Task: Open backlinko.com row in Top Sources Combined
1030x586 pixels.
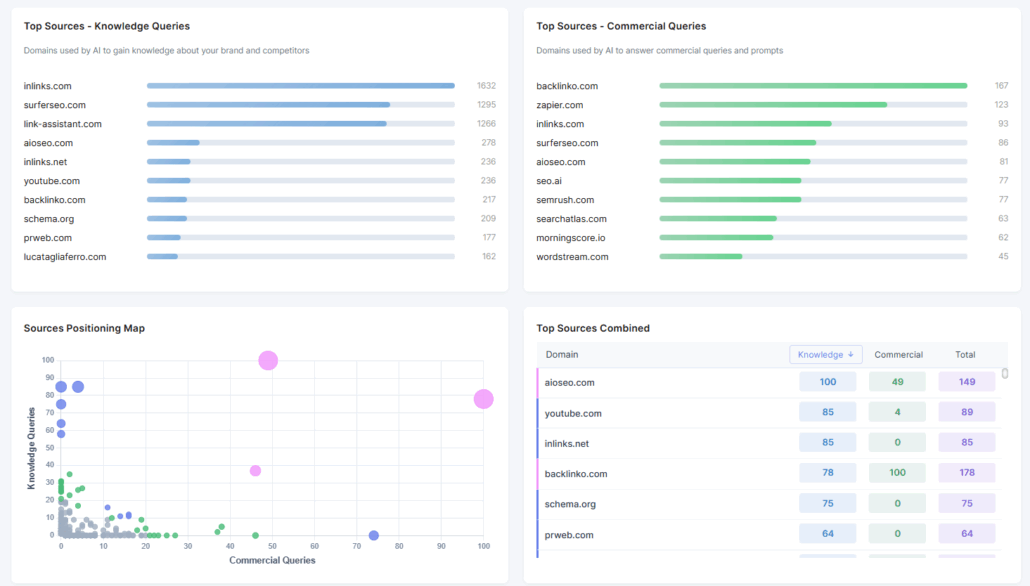Action: pos(769,473)
